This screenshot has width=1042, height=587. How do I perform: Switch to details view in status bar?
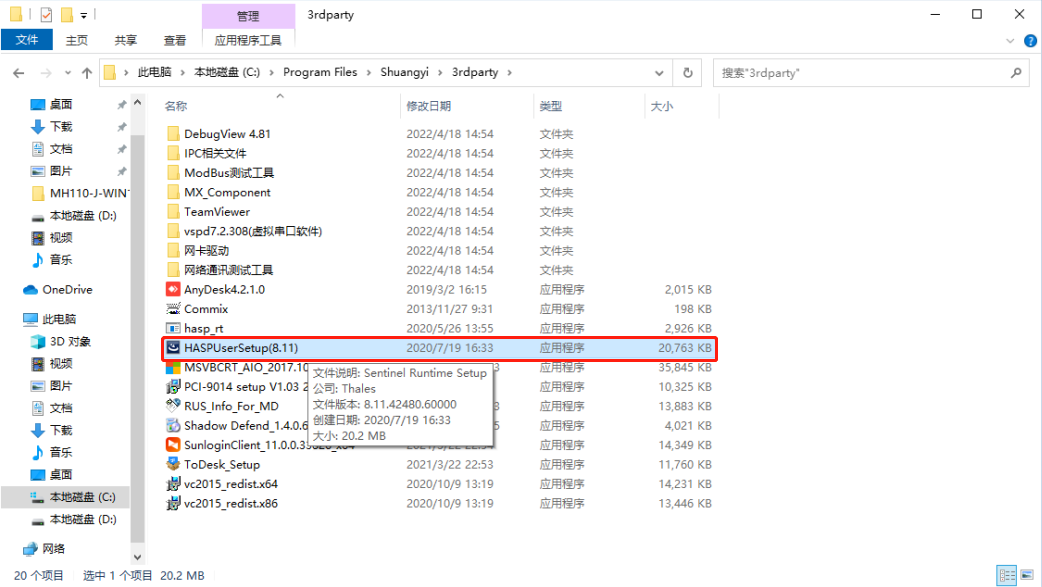click(1008, 575)
